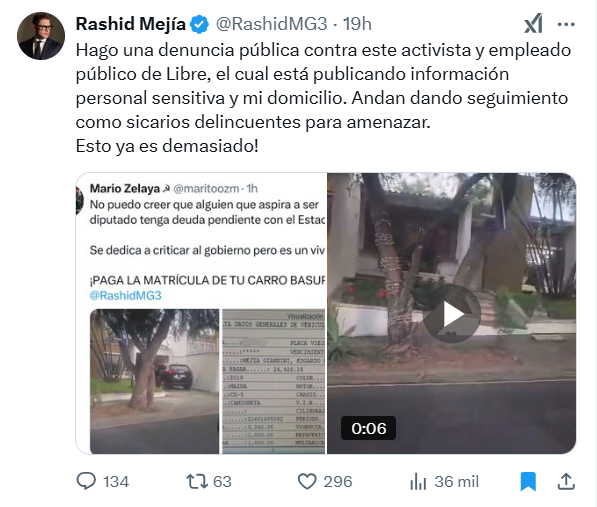Screen dimensions: 597x507
Task: Click the blue verified badge
Action: (200, 24)
